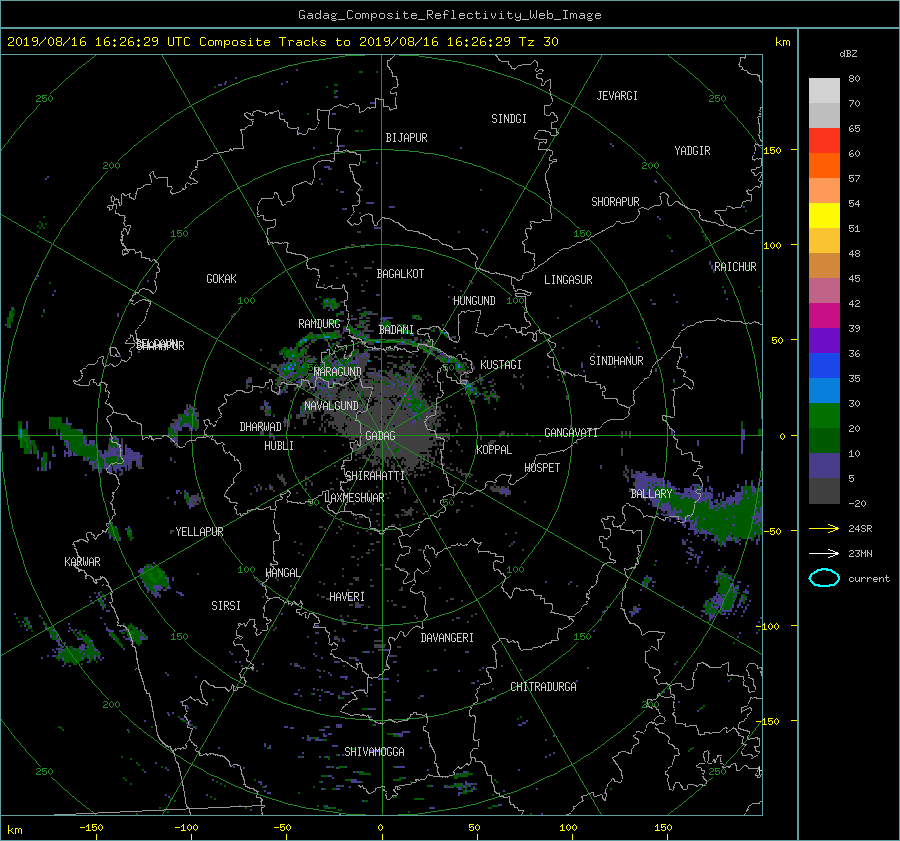Click the DAVANGERI city label
The width and height of the screenshot is (900, 841).
447,638
